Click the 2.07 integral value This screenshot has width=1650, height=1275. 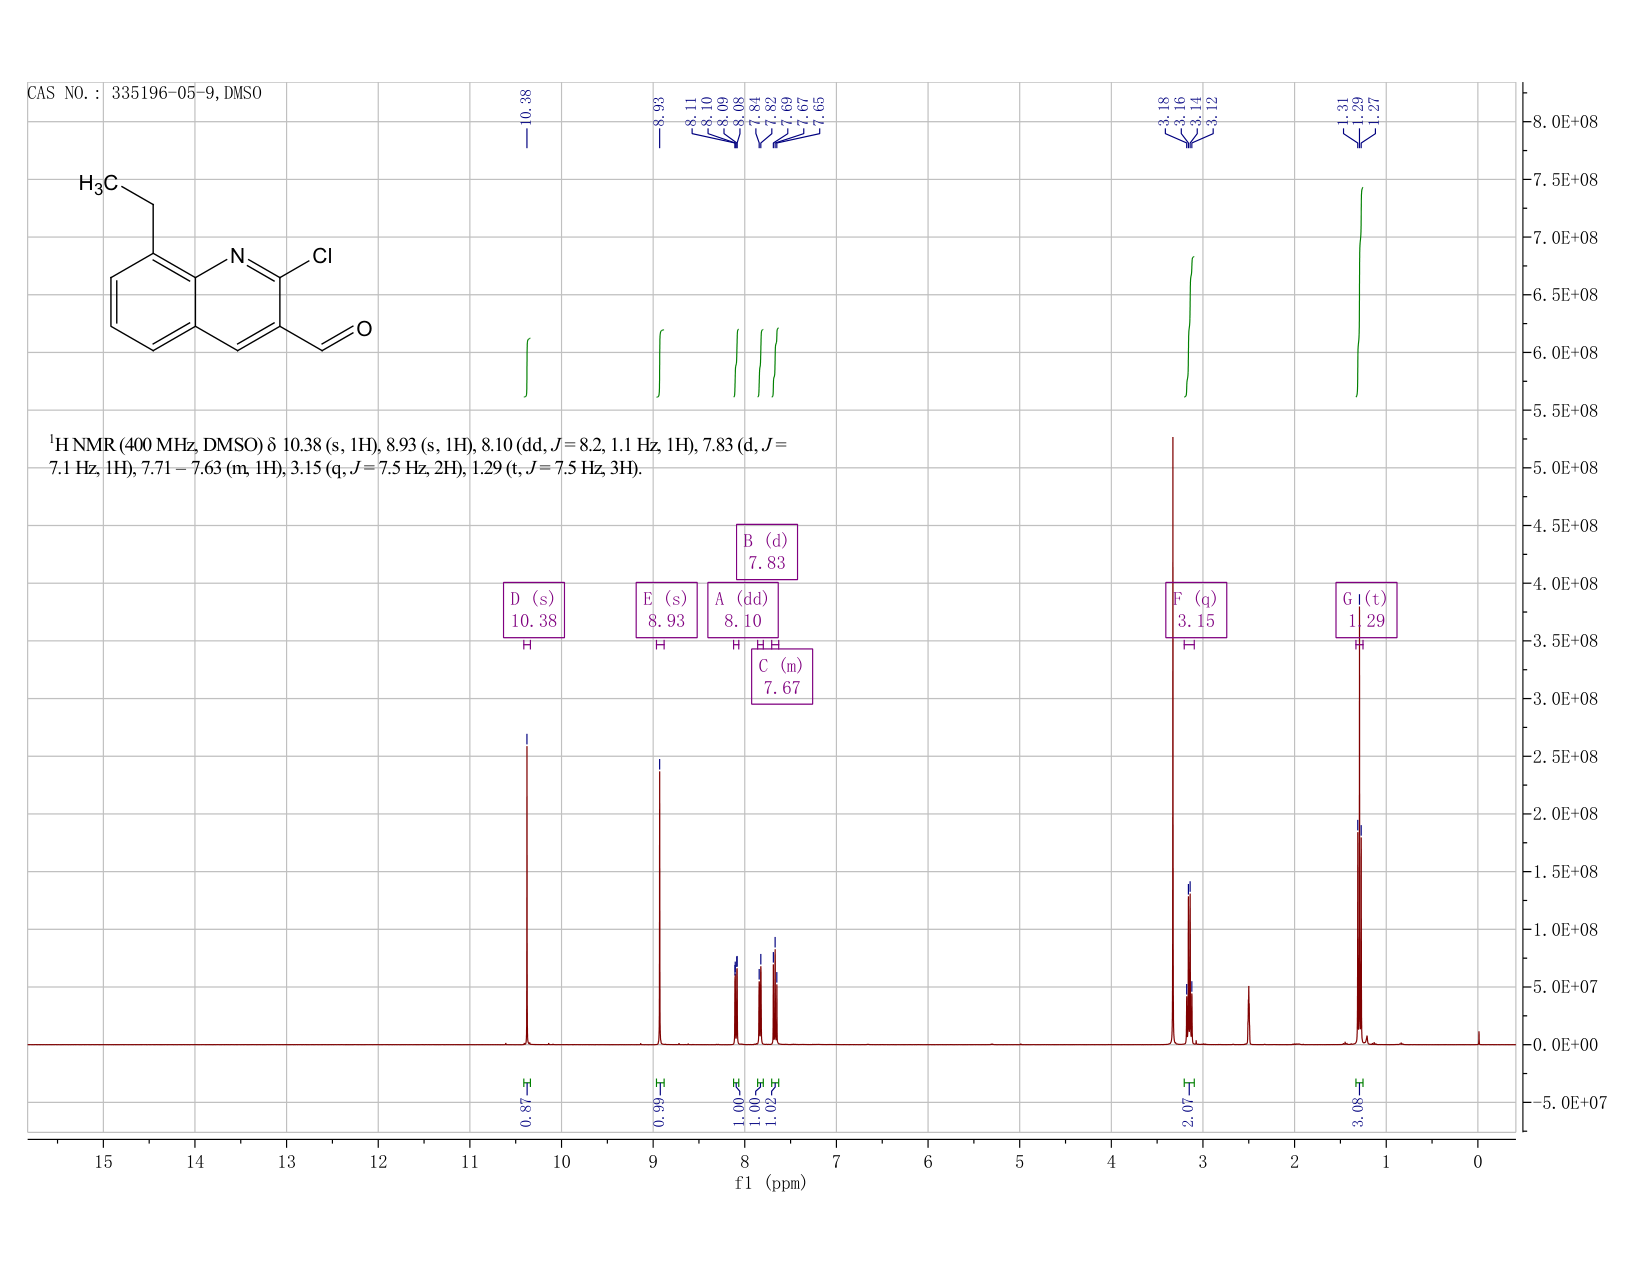tap(1189, 1110)
